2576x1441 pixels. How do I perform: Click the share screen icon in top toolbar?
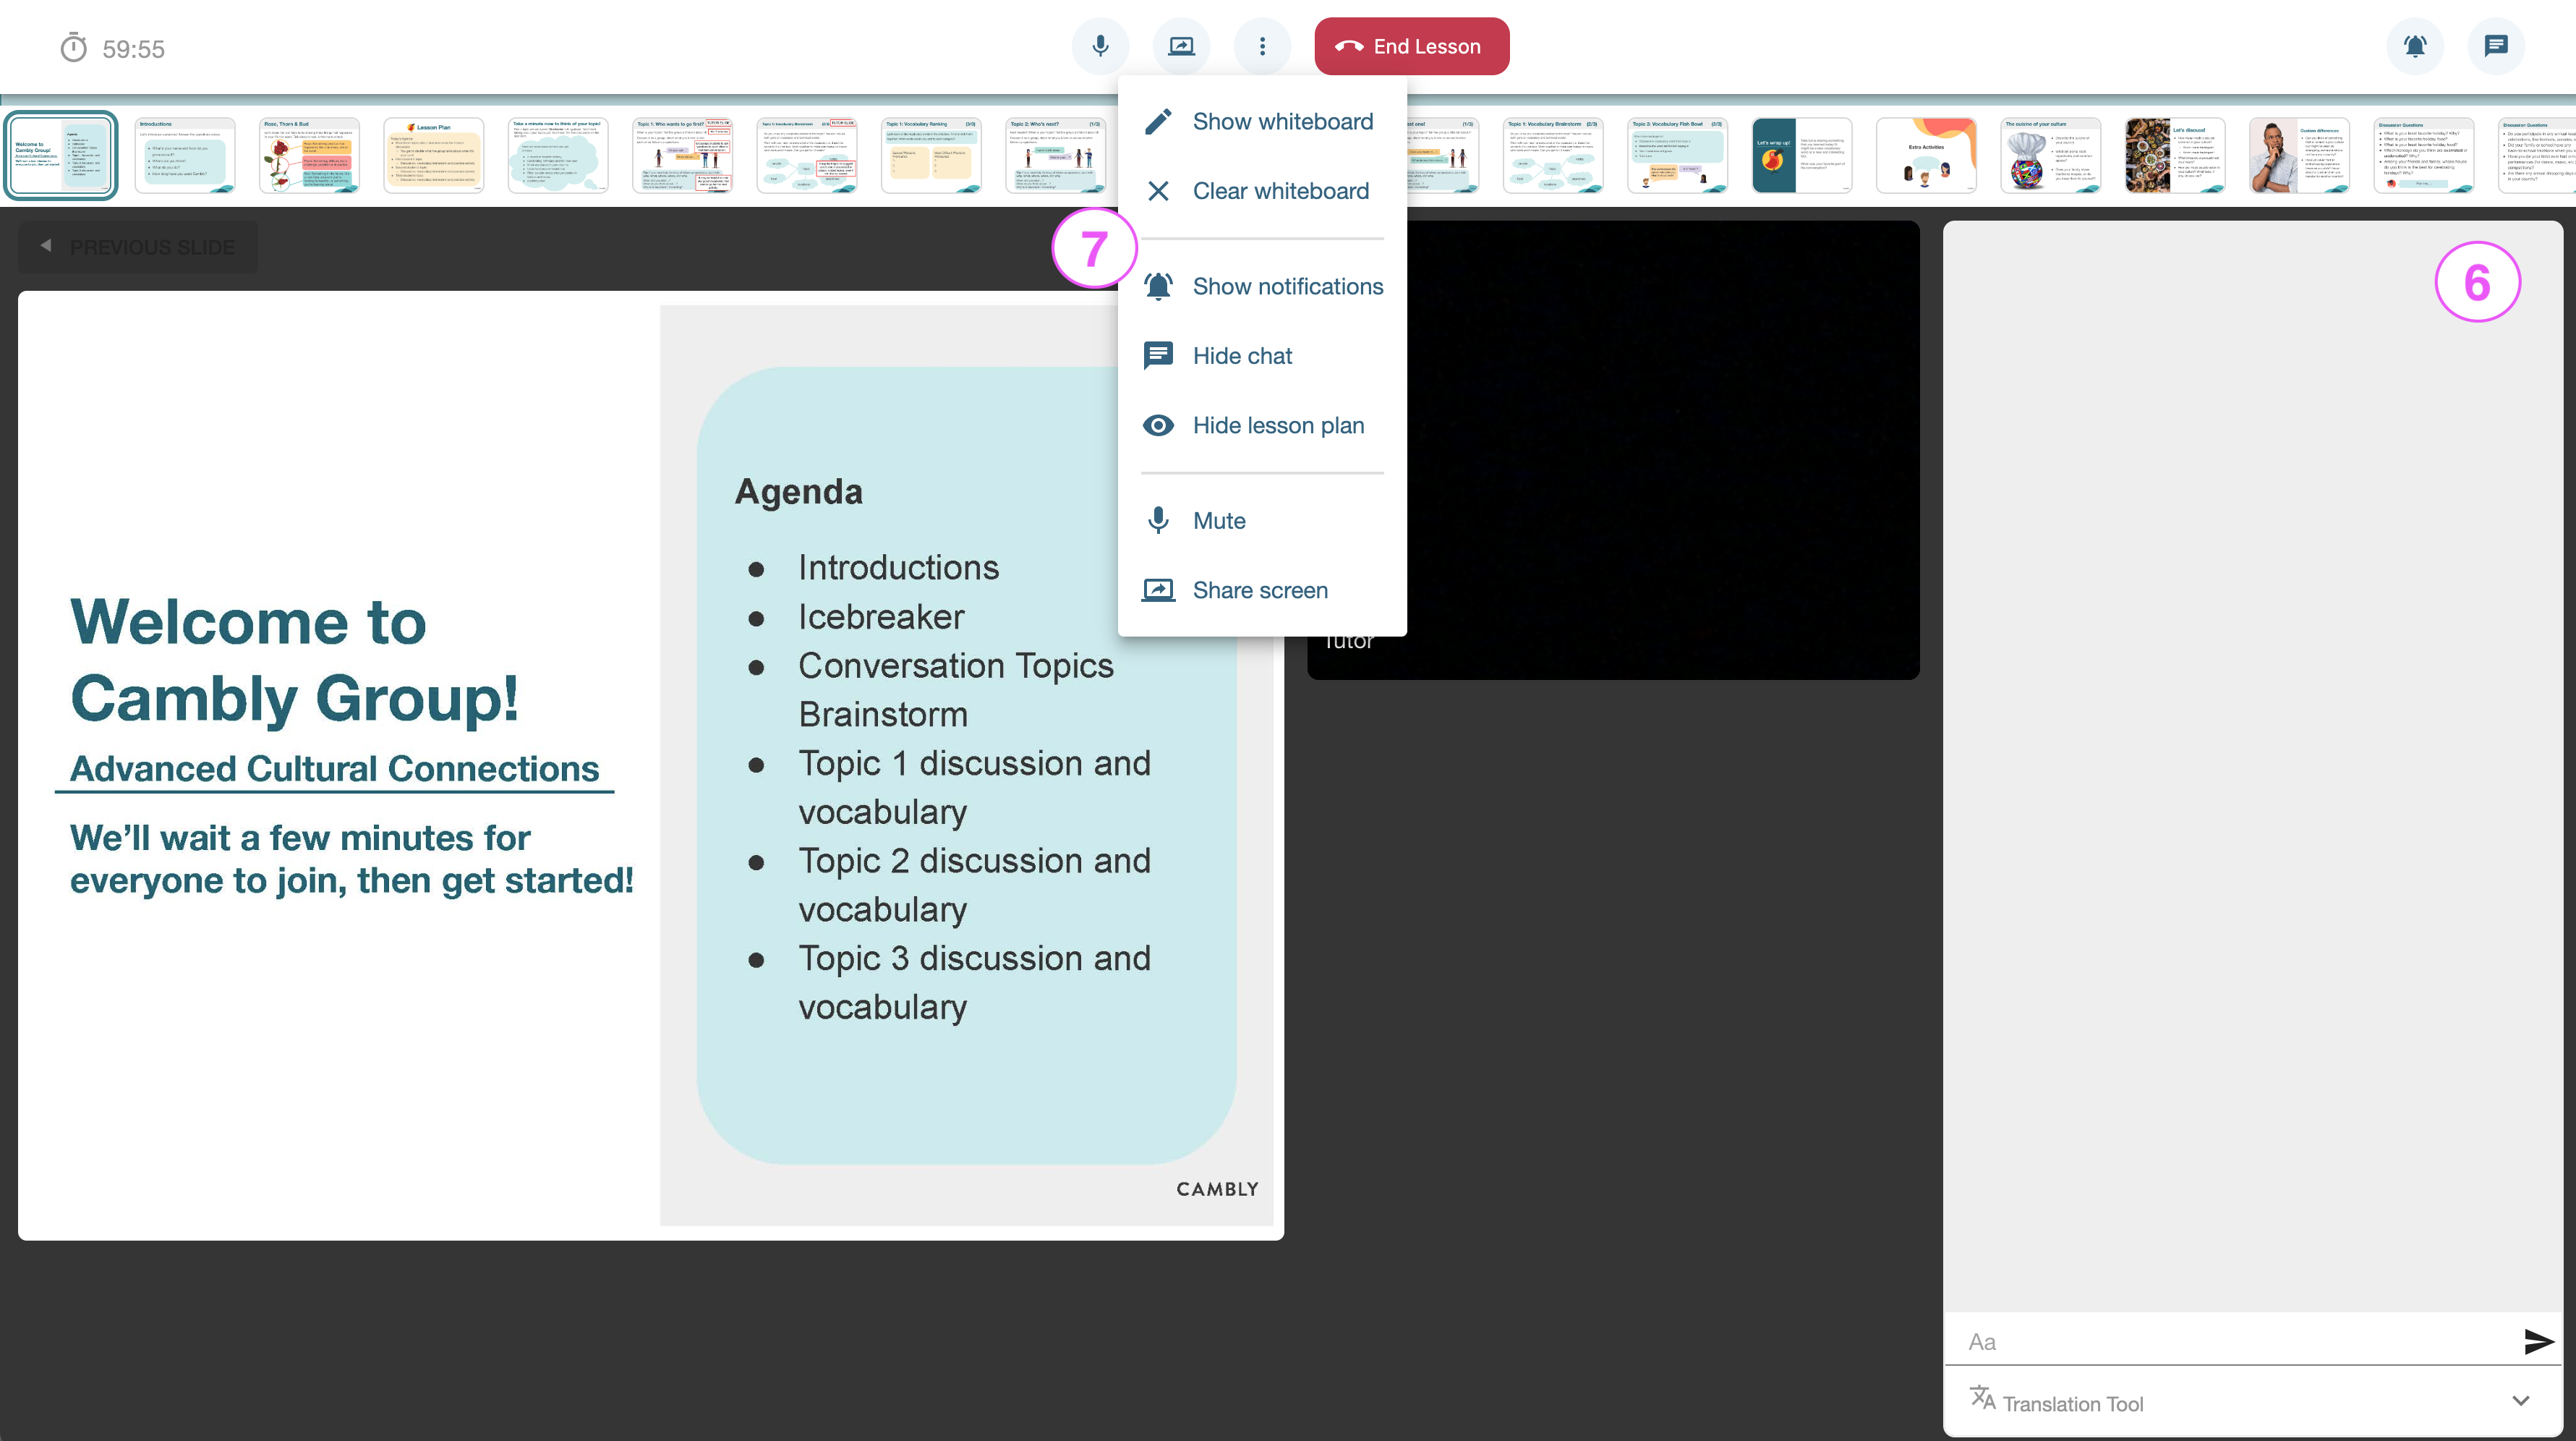coord(1181,46)
